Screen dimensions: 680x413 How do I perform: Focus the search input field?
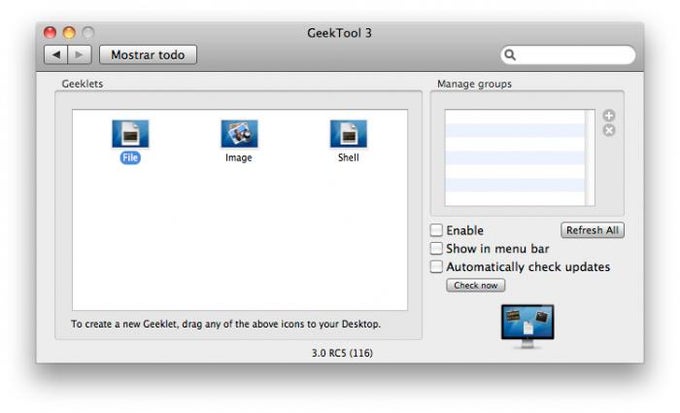568,55
